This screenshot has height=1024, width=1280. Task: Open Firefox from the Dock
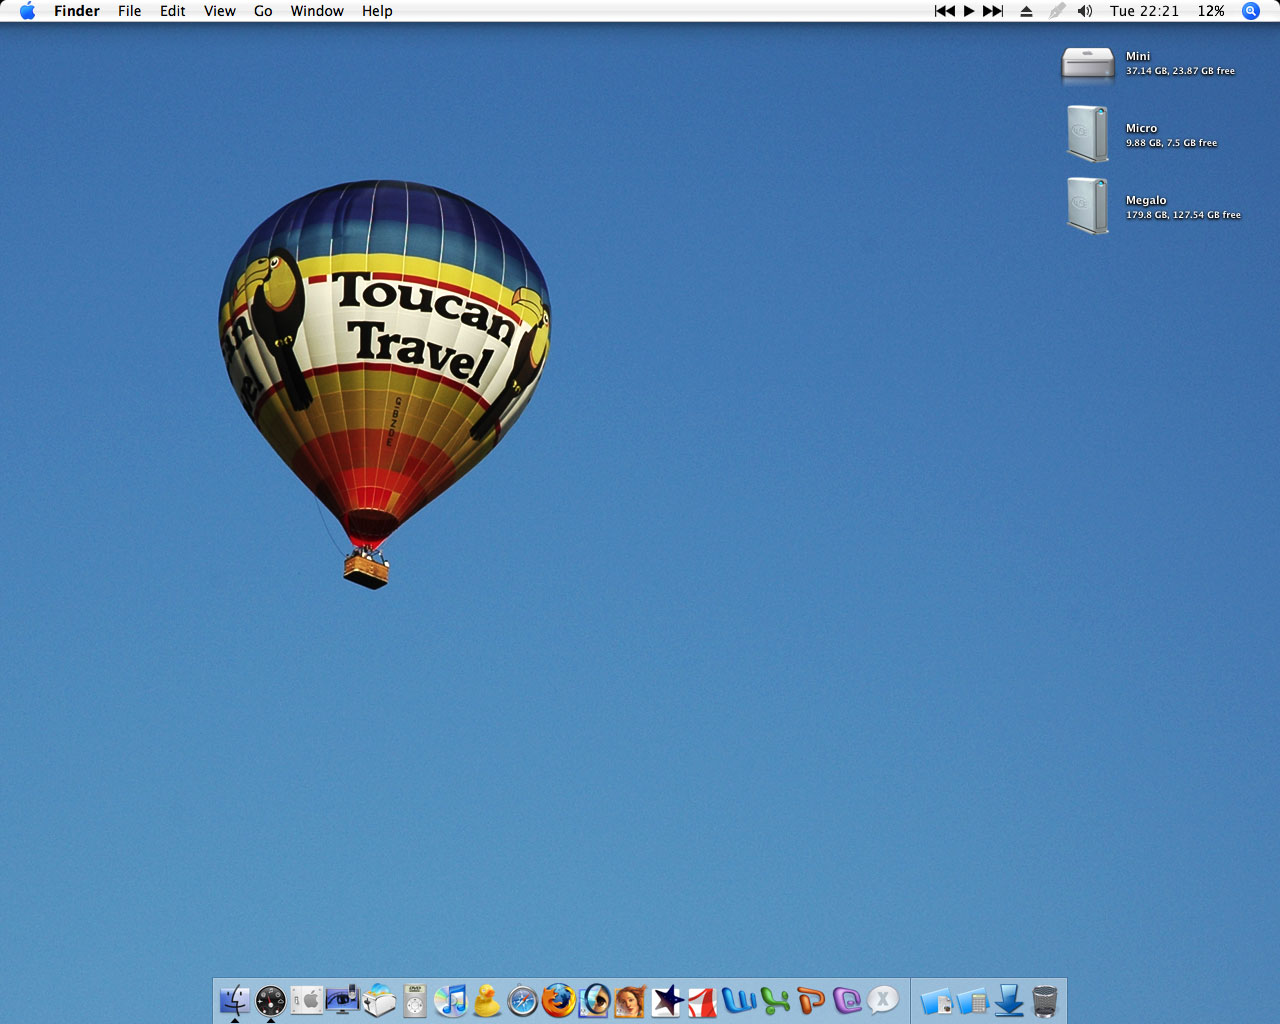pos(559,1000)
